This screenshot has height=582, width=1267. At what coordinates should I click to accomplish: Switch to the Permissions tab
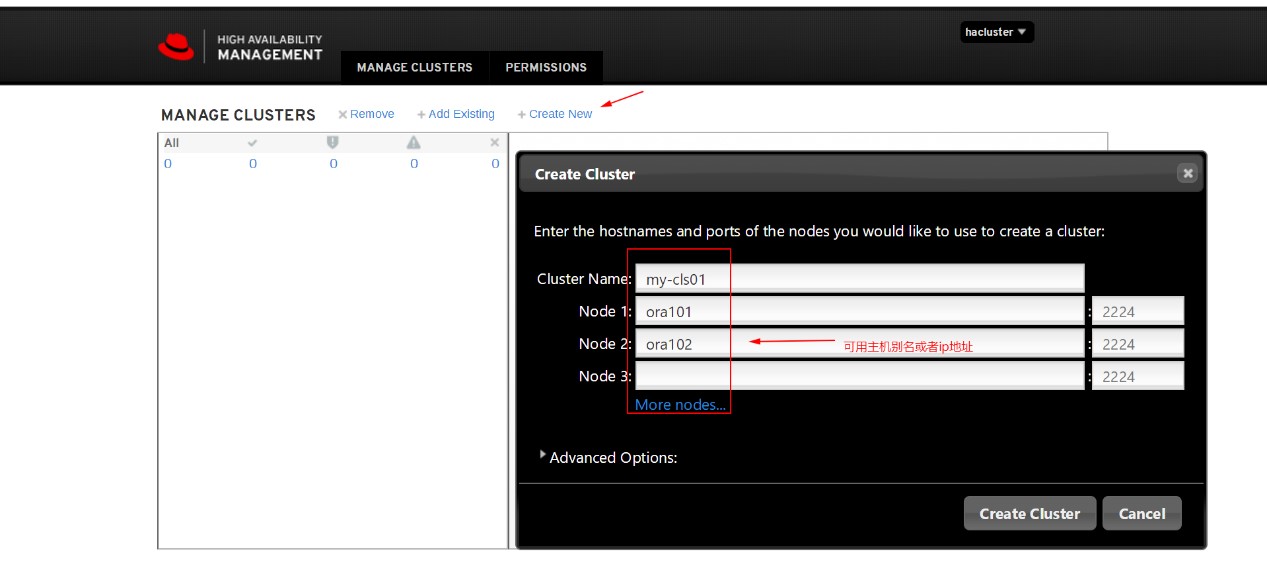click(545, 67)
